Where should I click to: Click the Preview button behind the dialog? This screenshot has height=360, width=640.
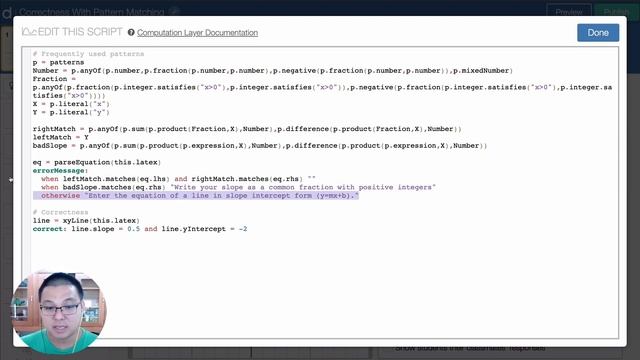click(x=569, y=11)
